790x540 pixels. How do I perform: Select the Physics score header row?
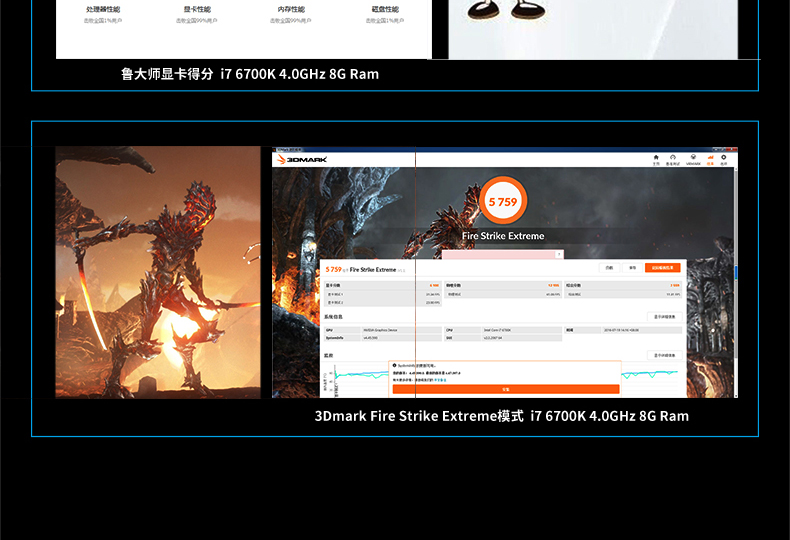503,285
